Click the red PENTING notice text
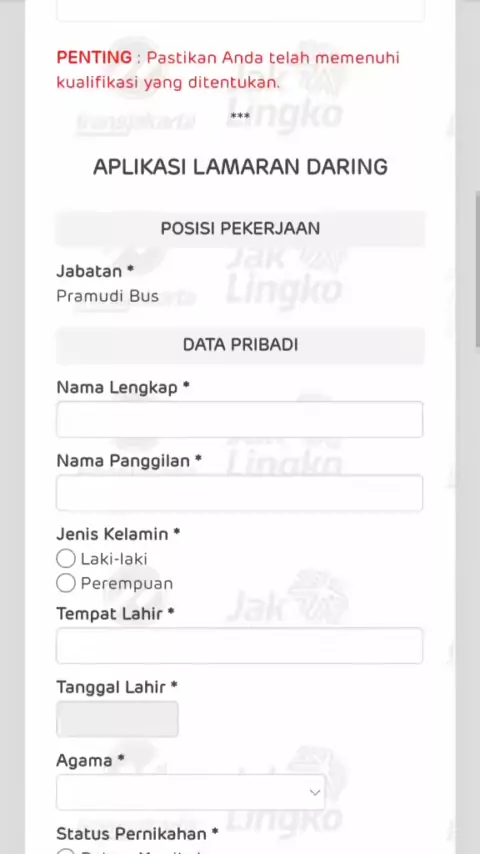This screenshot has height=854, width=480. point(228,70)
